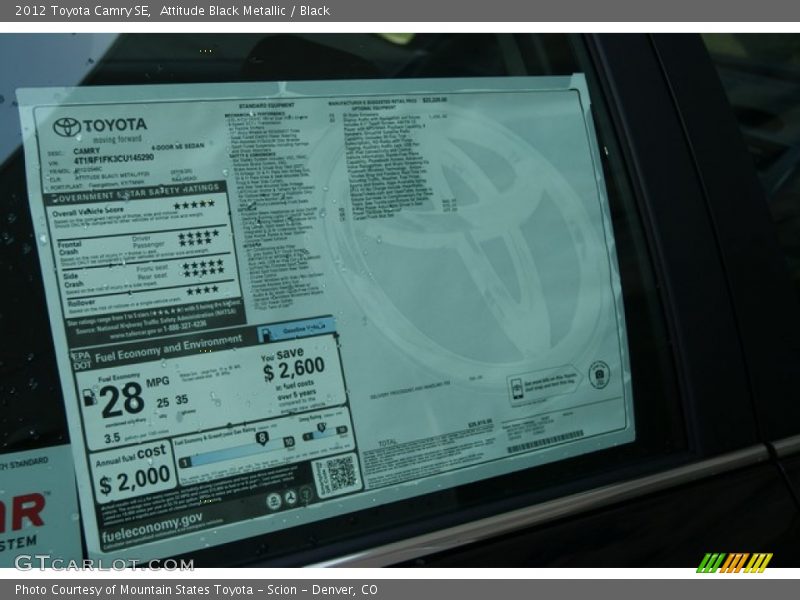This screenshot has height=600, width=800.
Task: Toggle the Overall Vehicle Score five-star rating
Action: pos(194,205)
